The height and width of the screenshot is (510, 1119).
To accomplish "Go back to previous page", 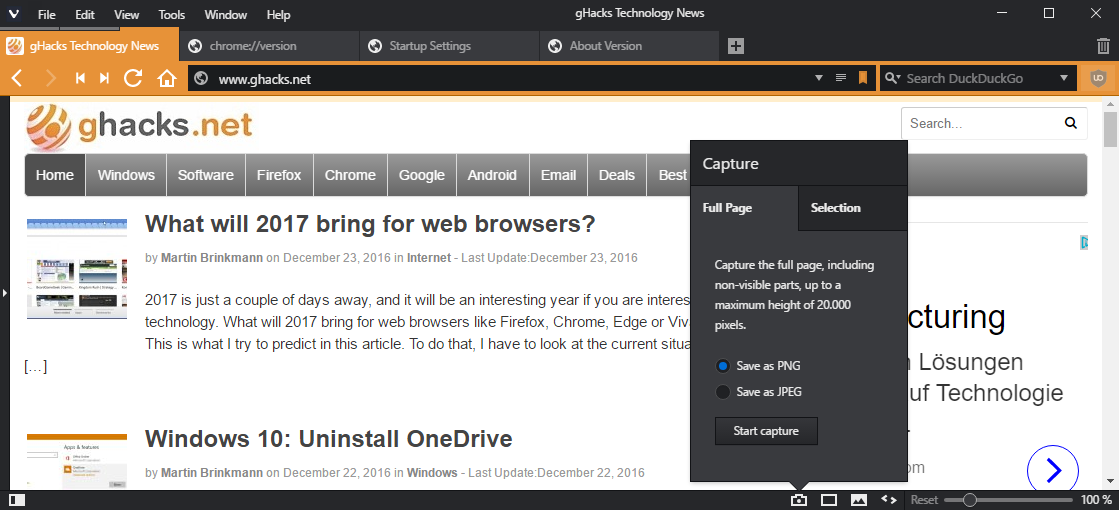I will pyautogui.click(x=18, y=78).
